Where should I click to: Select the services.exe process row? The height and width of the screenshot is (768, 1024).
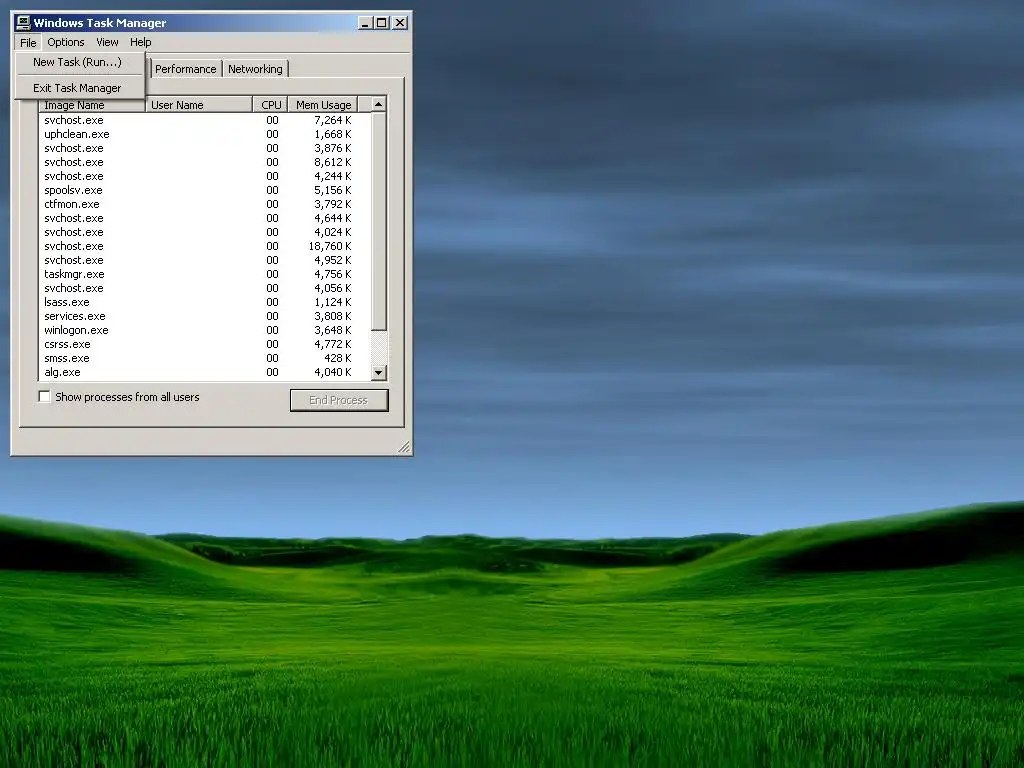(x=204, y=316)
